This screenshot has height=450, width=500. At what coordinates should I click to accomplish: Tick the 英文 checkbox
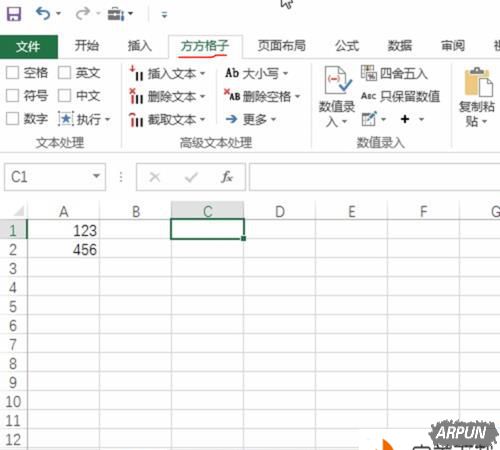[64, 73]
